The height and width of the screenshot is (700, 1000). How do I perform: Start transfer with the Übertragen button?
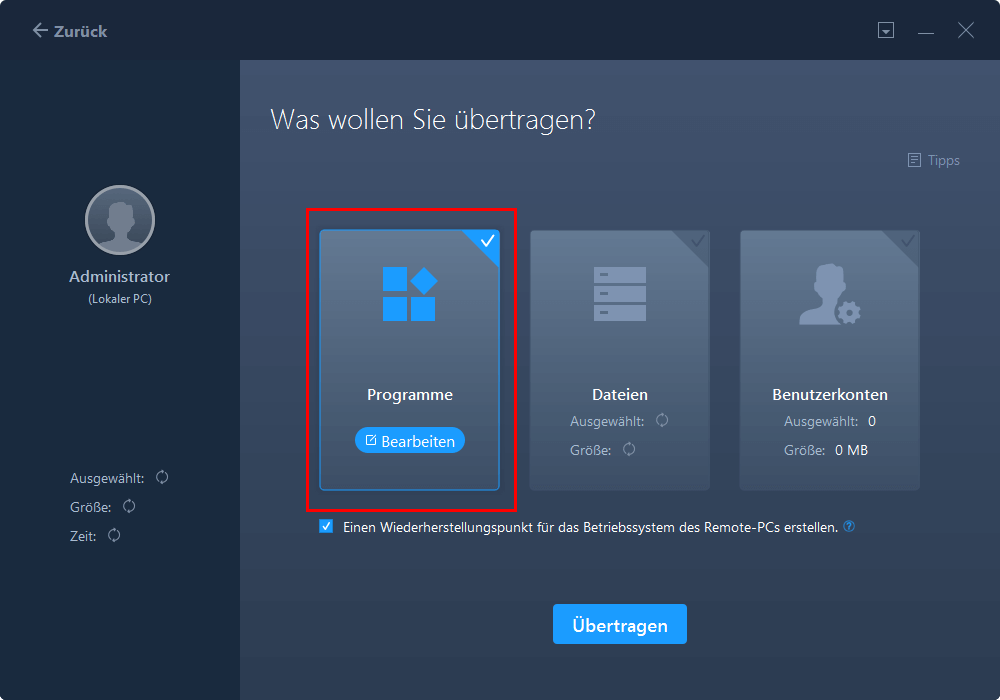[x=620, y=624]
